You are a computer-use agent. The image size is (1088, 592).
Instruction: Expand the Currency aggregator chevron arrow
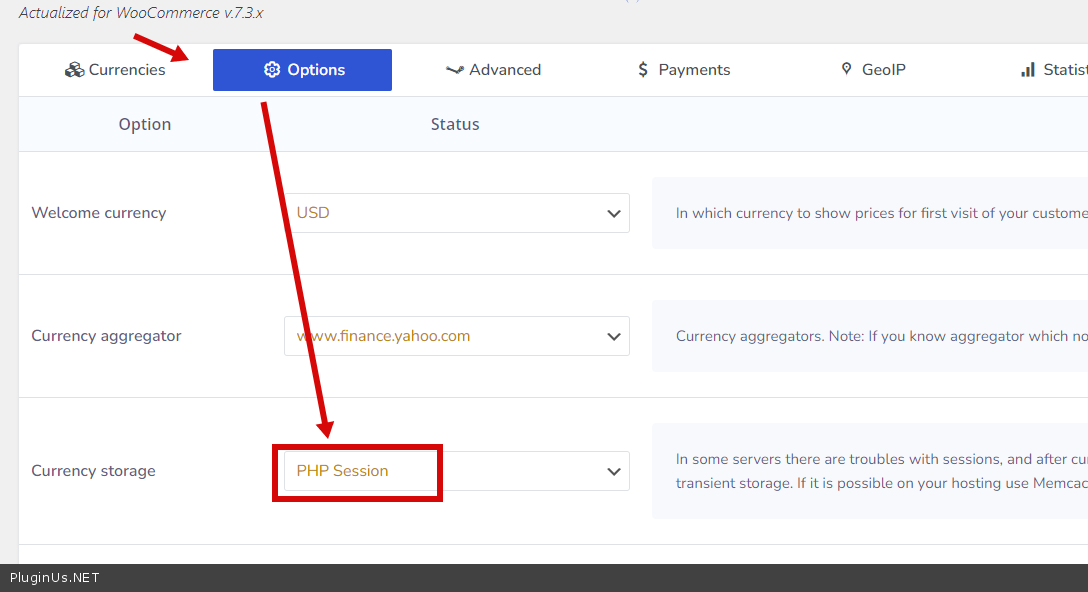pos(614,337)
